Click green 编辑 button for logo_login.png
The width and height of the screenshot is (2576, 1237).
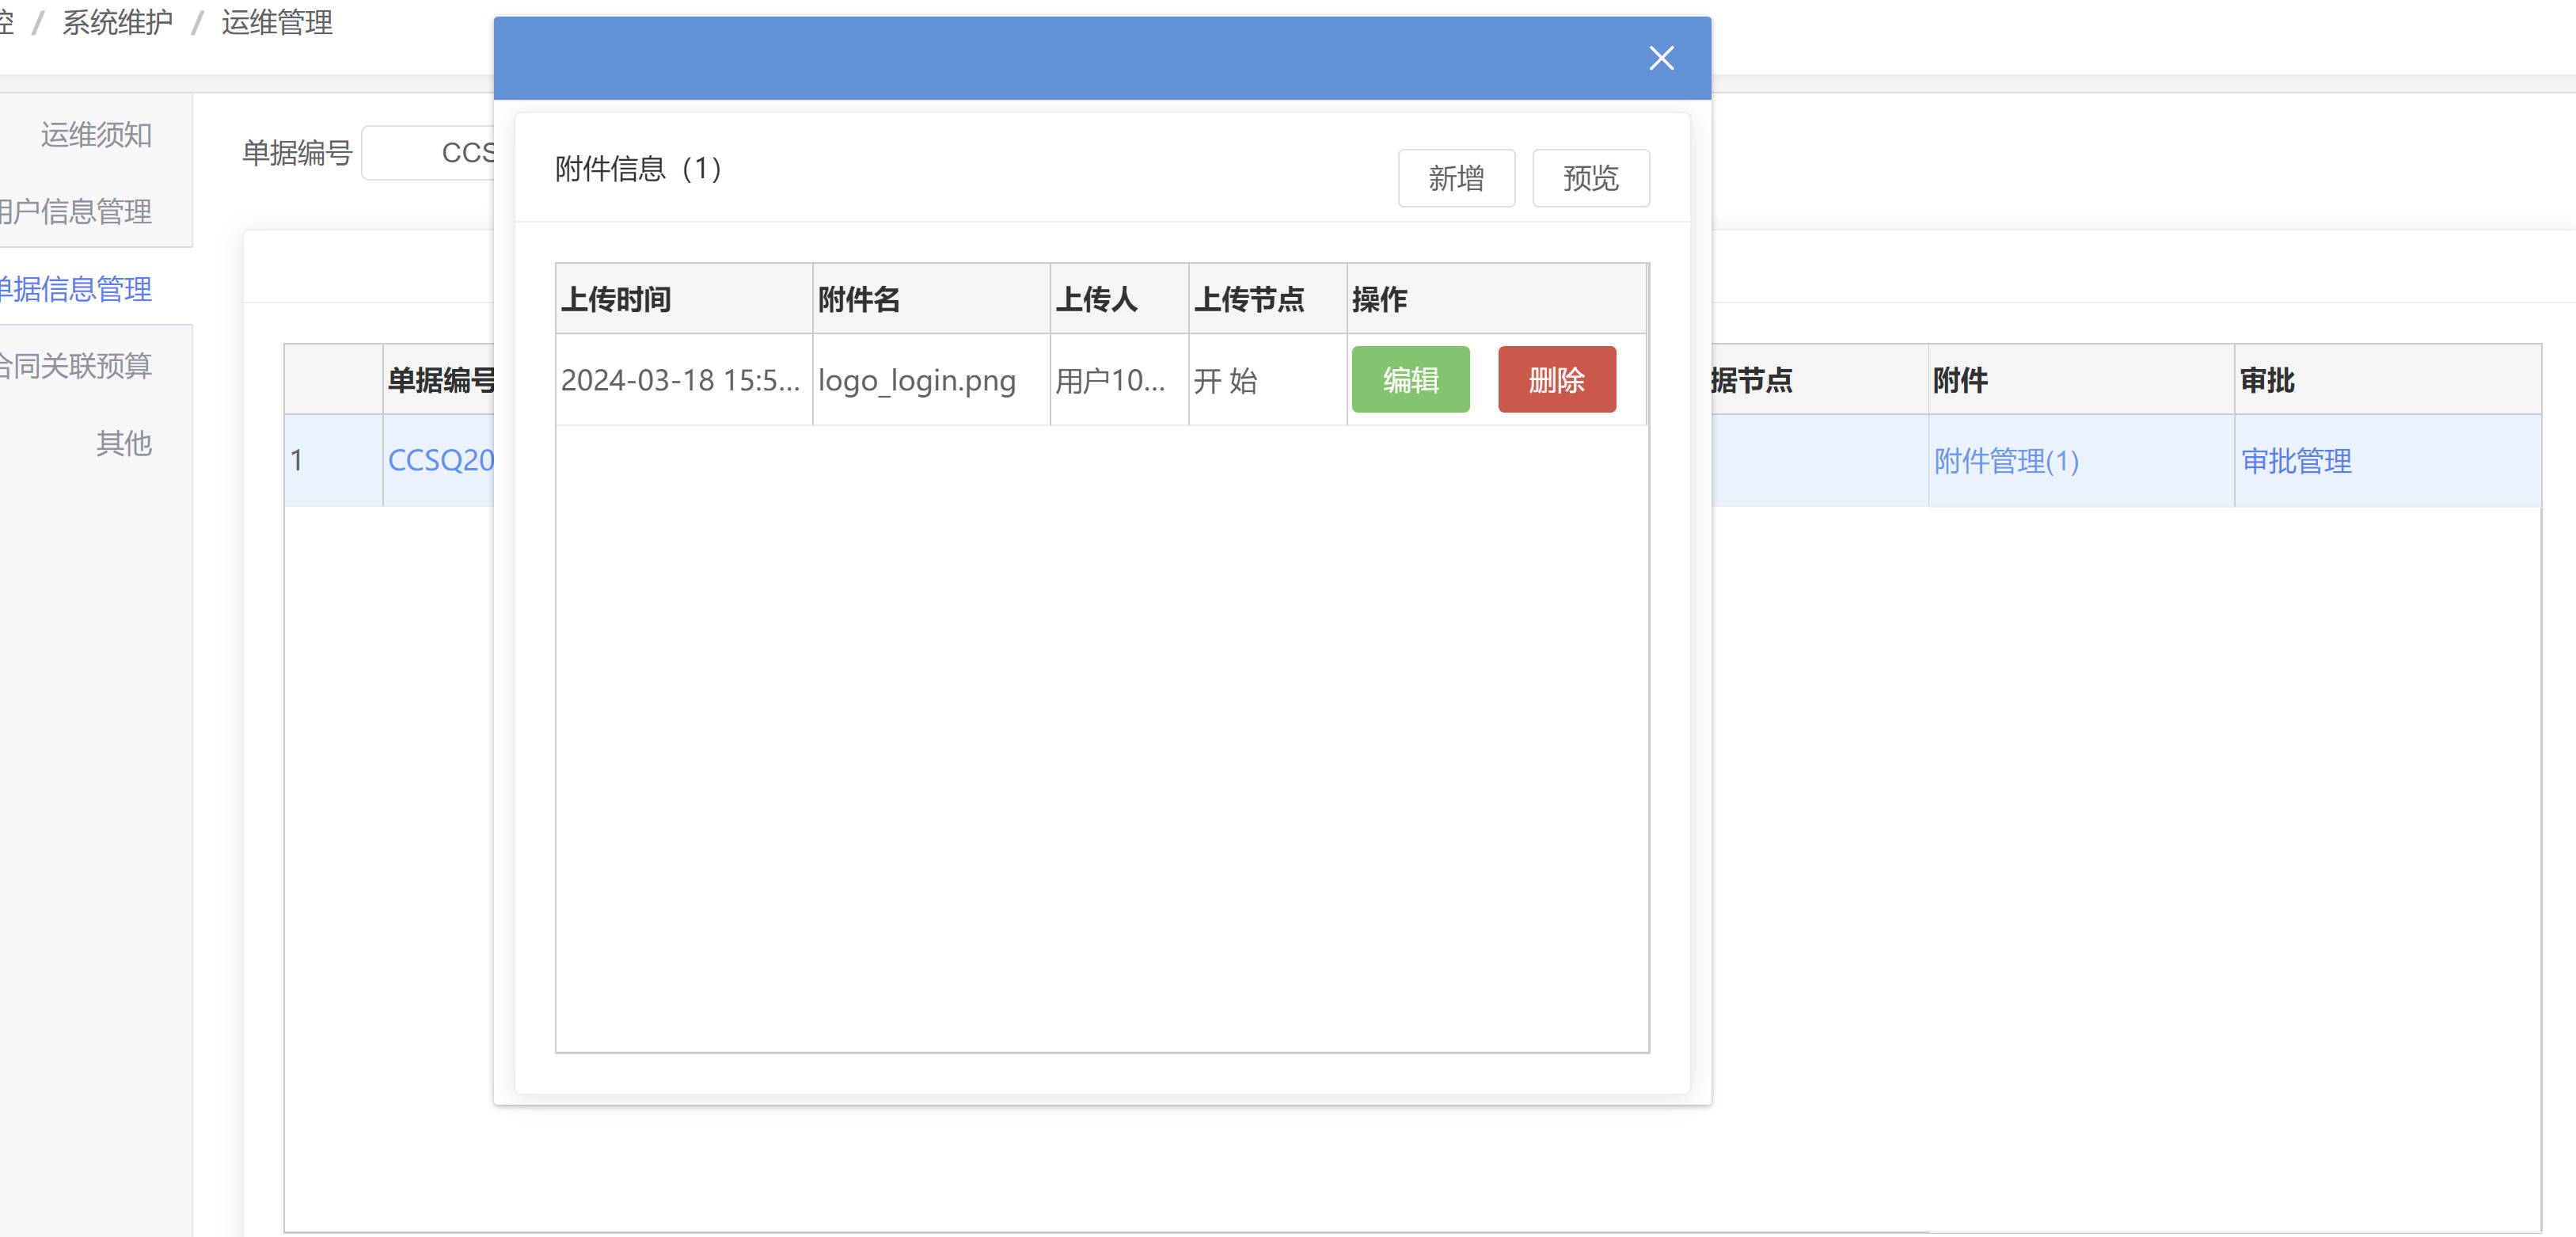[1410, 380]
